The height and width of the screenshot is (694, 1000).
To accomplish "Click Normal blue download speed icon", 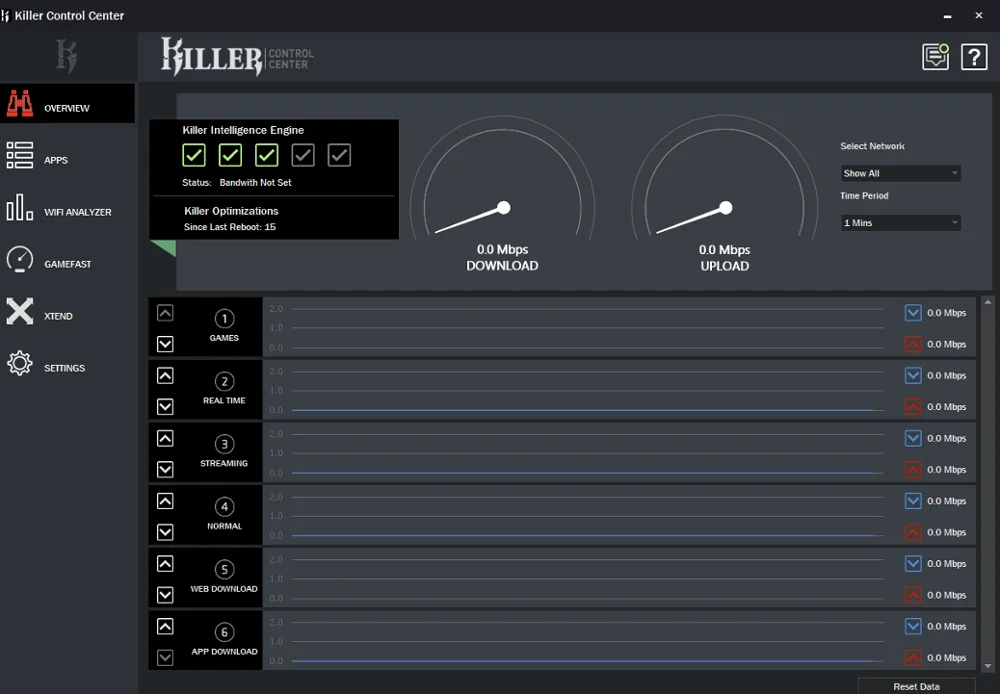I will point(913,501).
